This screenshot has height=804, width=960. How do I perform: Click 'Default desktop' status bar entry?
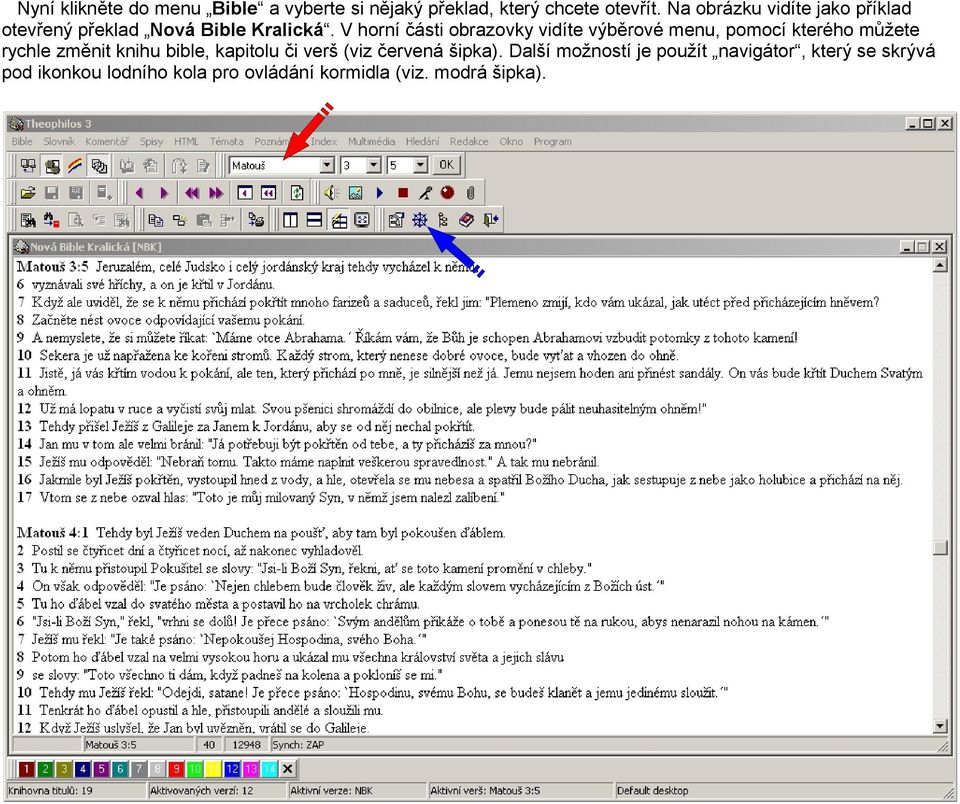[653, 791]
